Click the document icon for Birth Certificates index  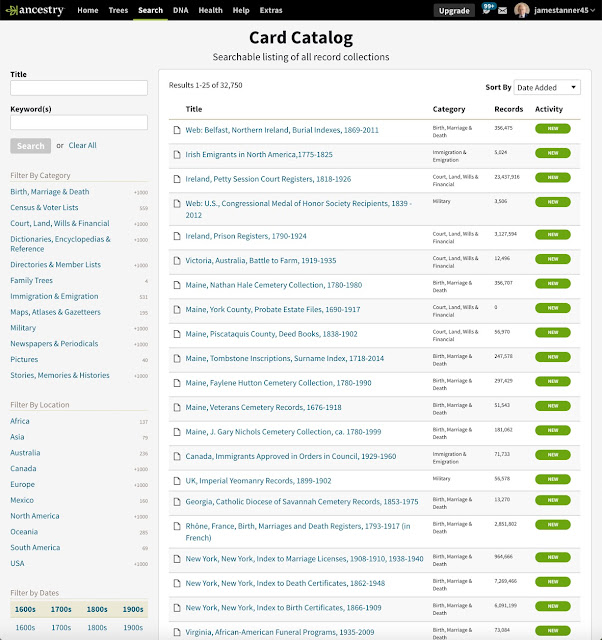(x=177, y=608)
